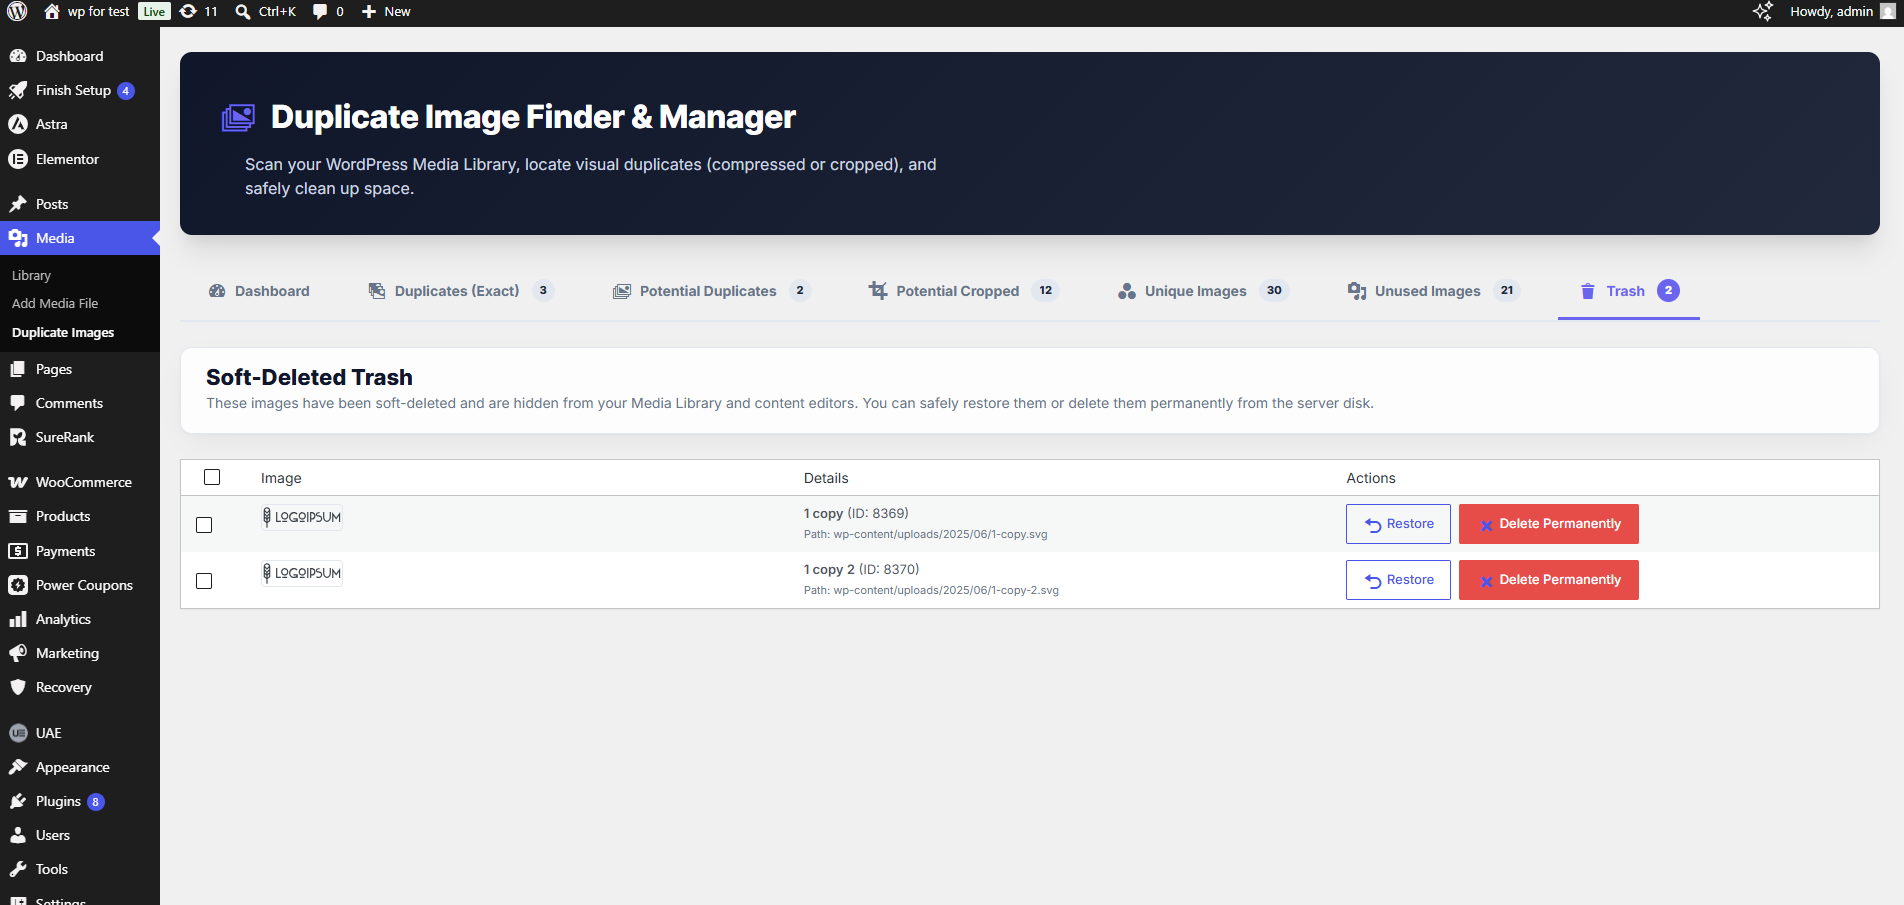1904x905 pixels.
Task: Click the Pages icon in sidebar
Action: point(18,369)
